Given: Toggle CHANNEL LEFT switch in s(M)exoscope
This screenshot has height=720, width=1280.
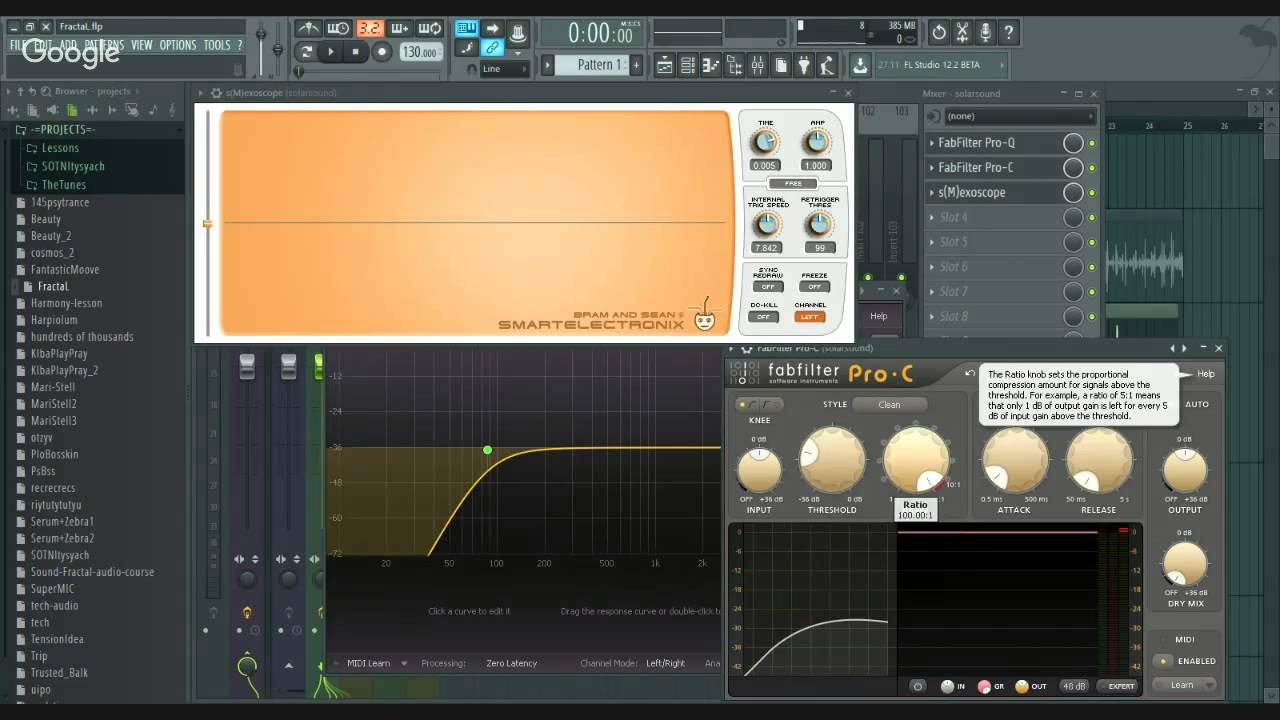Looking at the screenshot, I should pyautogui.click(x=809, y=316).
